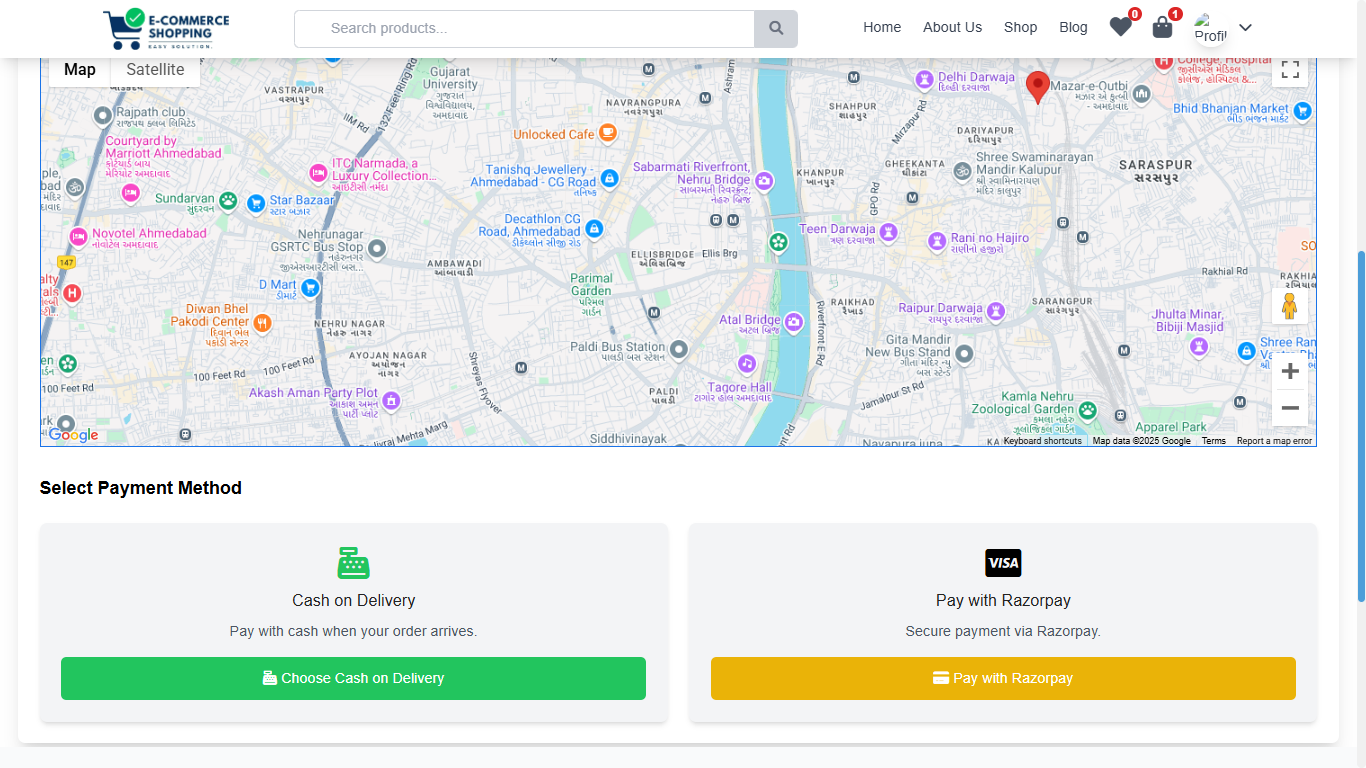The image size is (1366, 768).
Task: Click Diwan Bhel Pakodi Center marker
Action: click(x=262, y=322)
